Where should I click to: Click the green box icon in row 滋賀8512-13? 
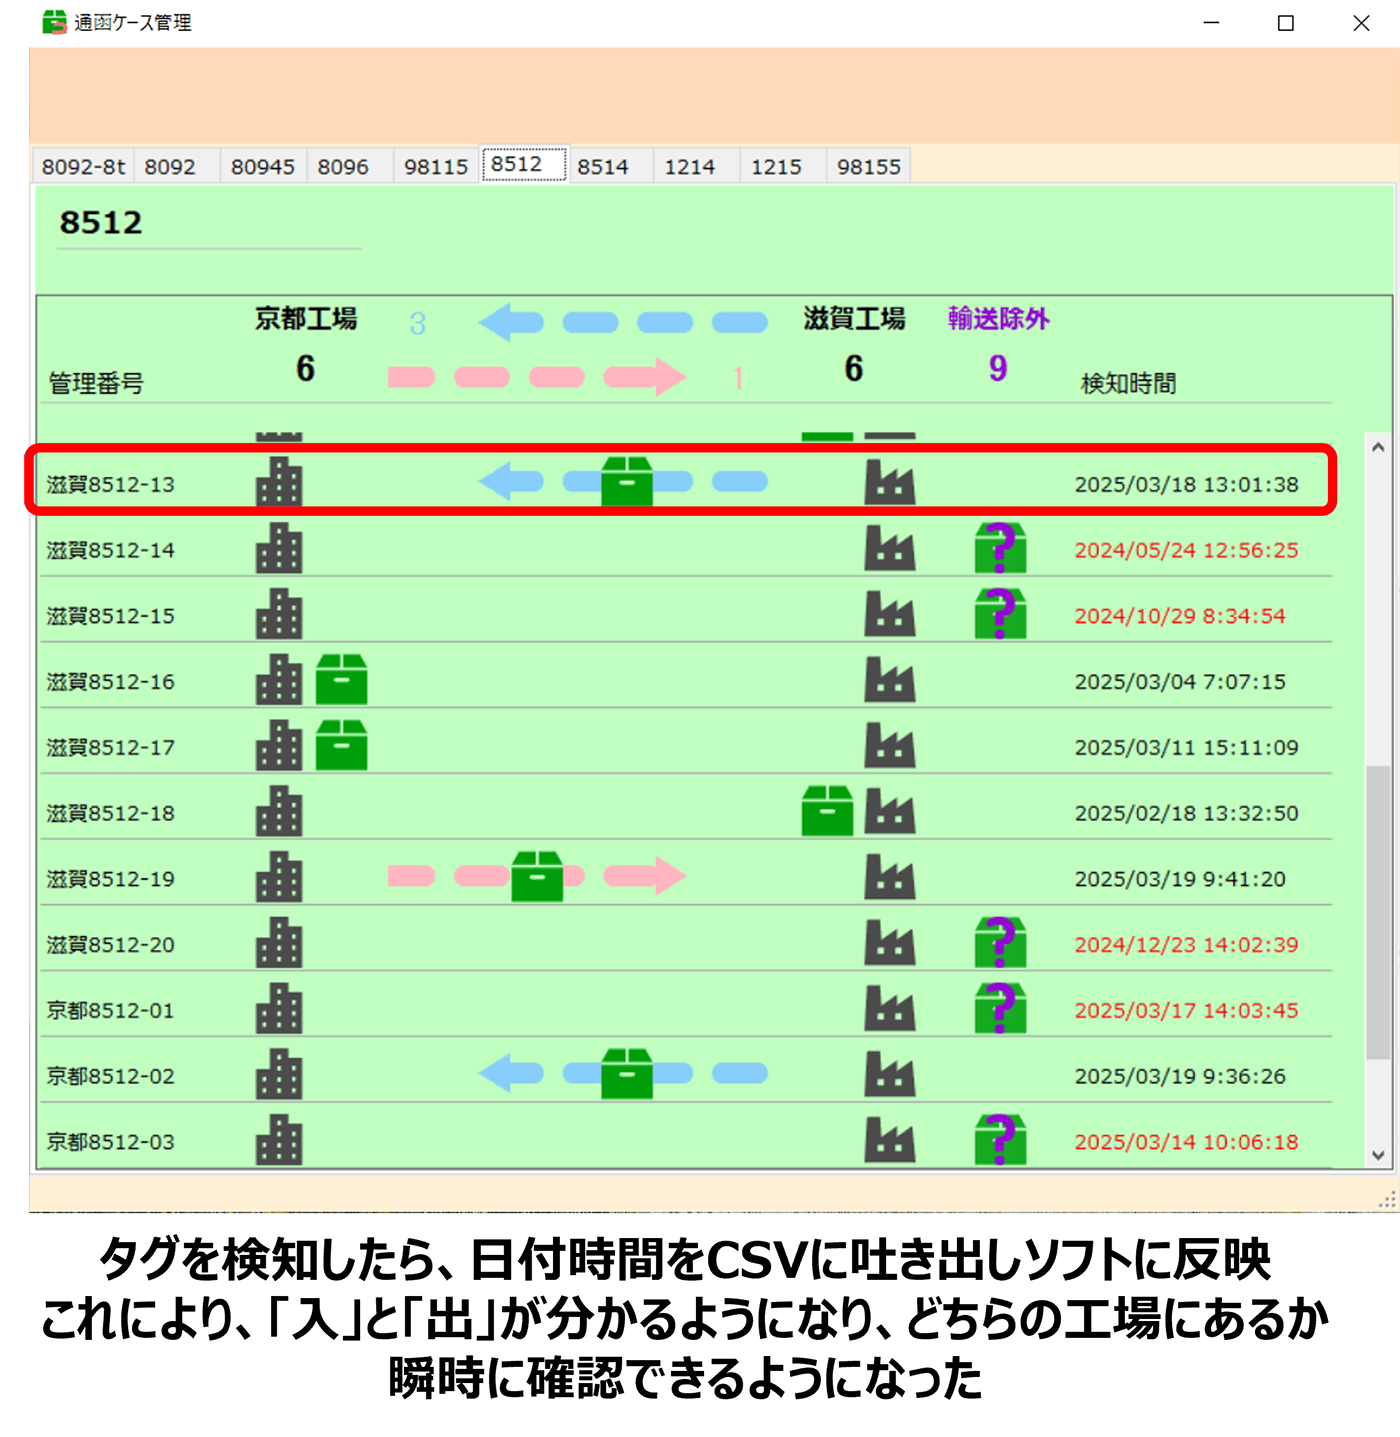pos(627,482)
